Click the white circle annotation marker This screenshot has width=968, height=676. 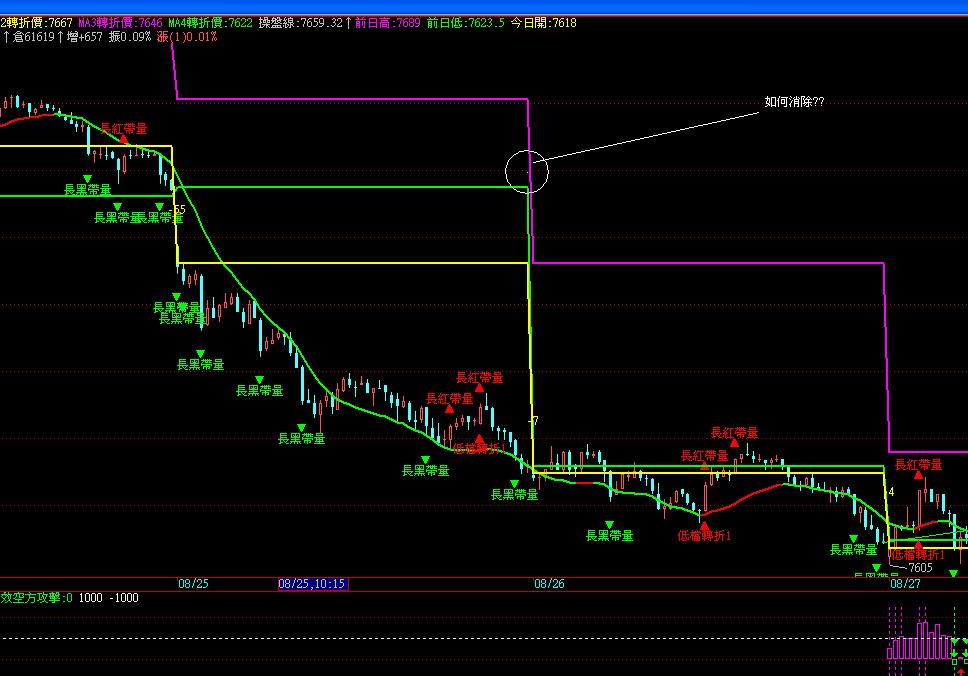[x=527, y=172]
